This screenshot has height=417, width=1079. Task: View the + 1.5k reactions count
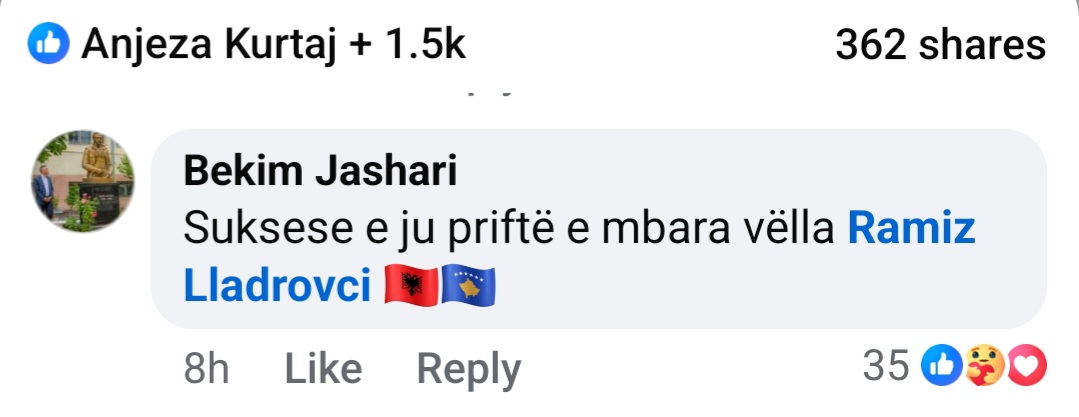pos(408,45)
